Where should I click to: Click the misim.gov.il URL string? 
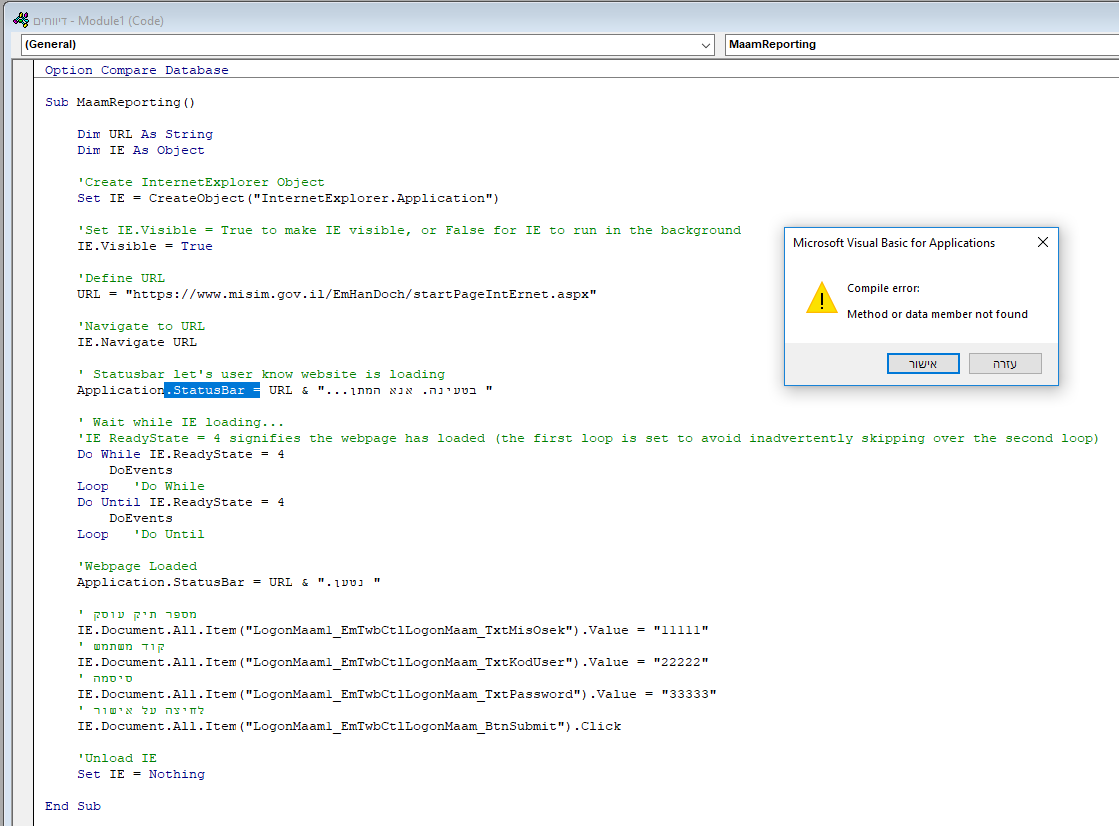pyautogui.click(x=361, y=294)
